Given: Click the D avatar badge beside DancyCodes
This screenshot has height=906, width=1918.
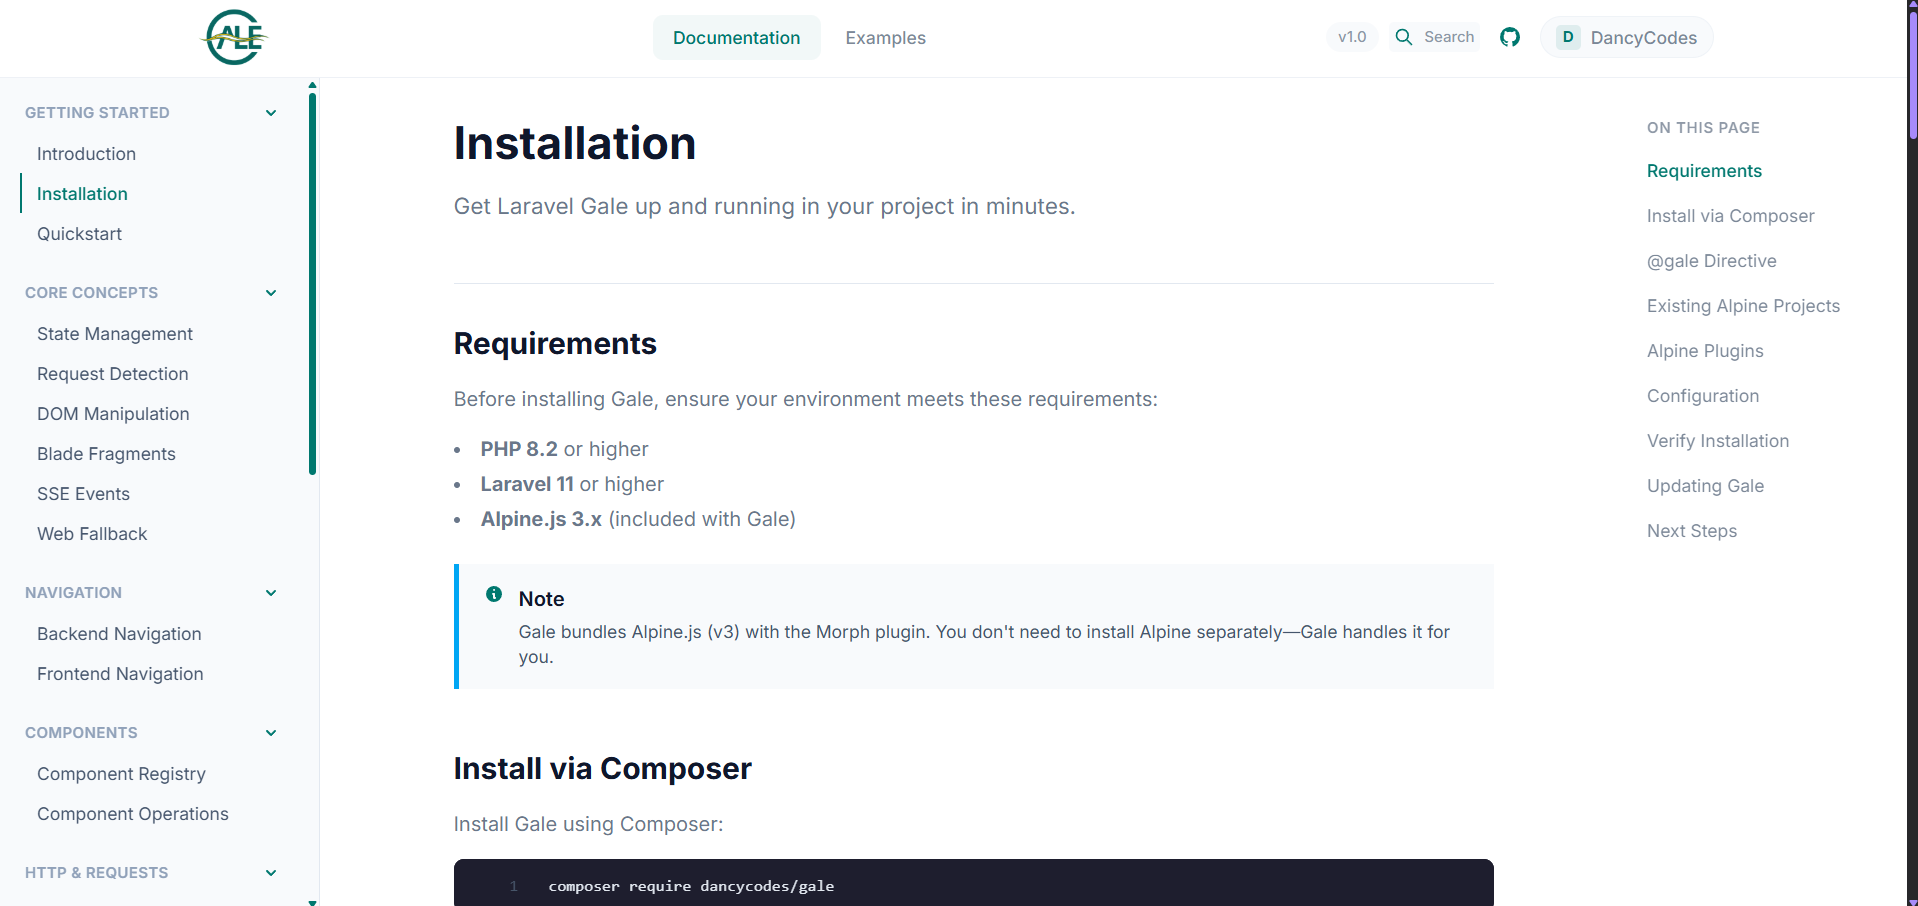Looking at the screenshot, I should [x=1568, y=37].
